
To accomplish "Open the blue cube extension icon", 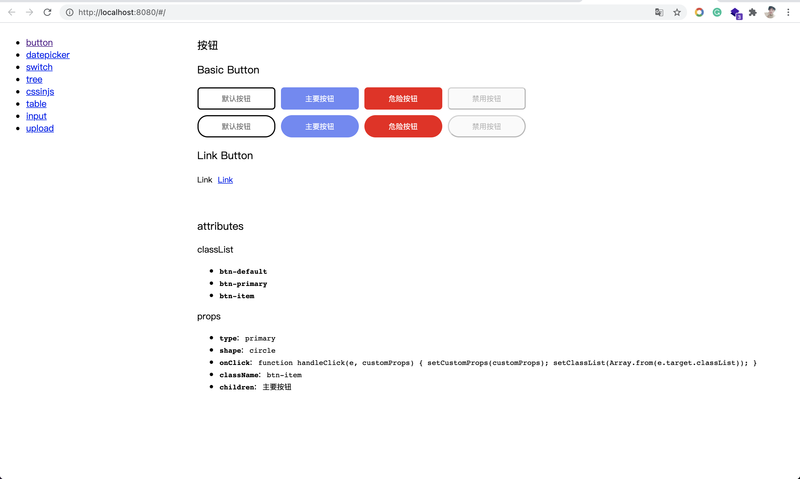I will 736,13.
